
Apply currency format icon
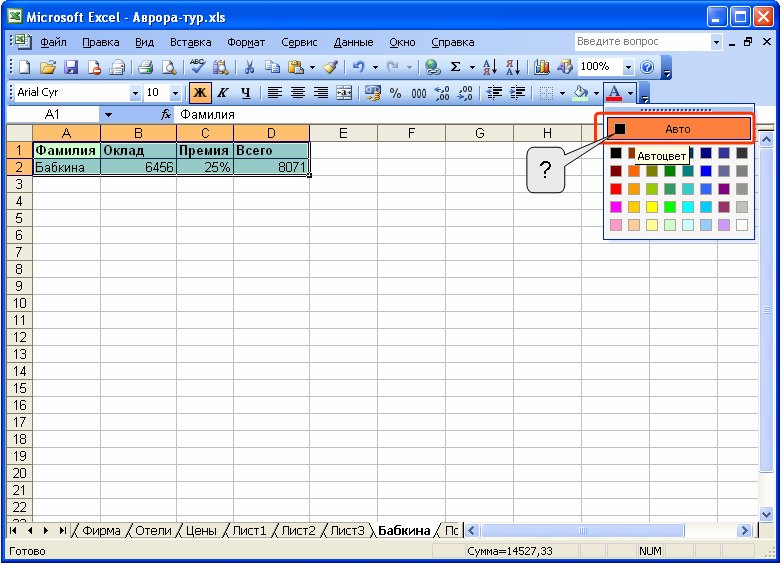click(x=372, y=93)
